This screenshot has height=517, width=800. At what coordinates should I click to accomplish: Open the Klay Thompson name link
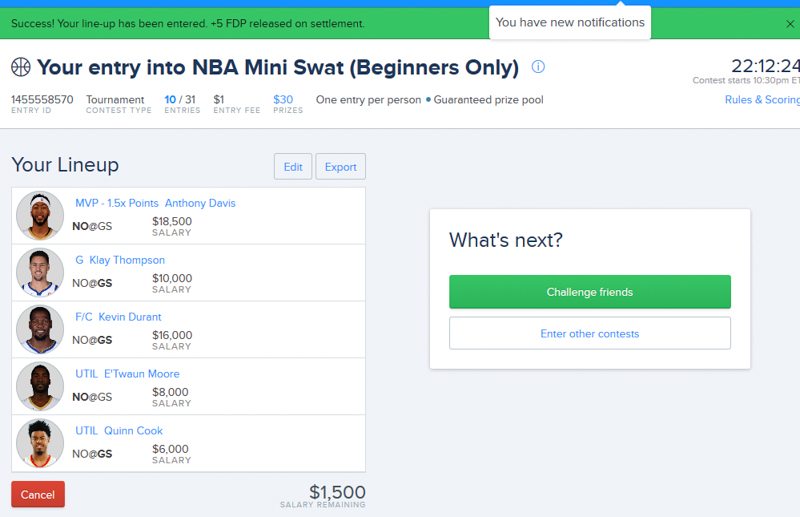pos(127,260)
